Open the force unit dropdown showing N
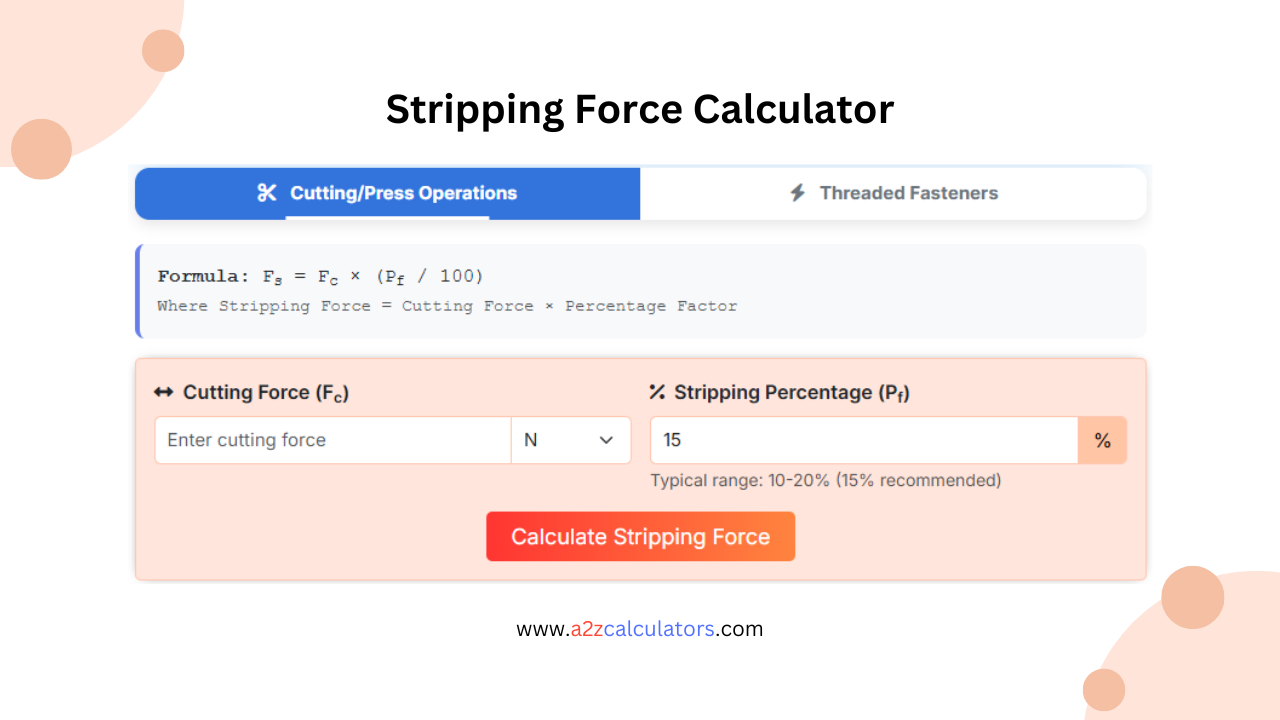1280x720 pixels. click(570, 440)
